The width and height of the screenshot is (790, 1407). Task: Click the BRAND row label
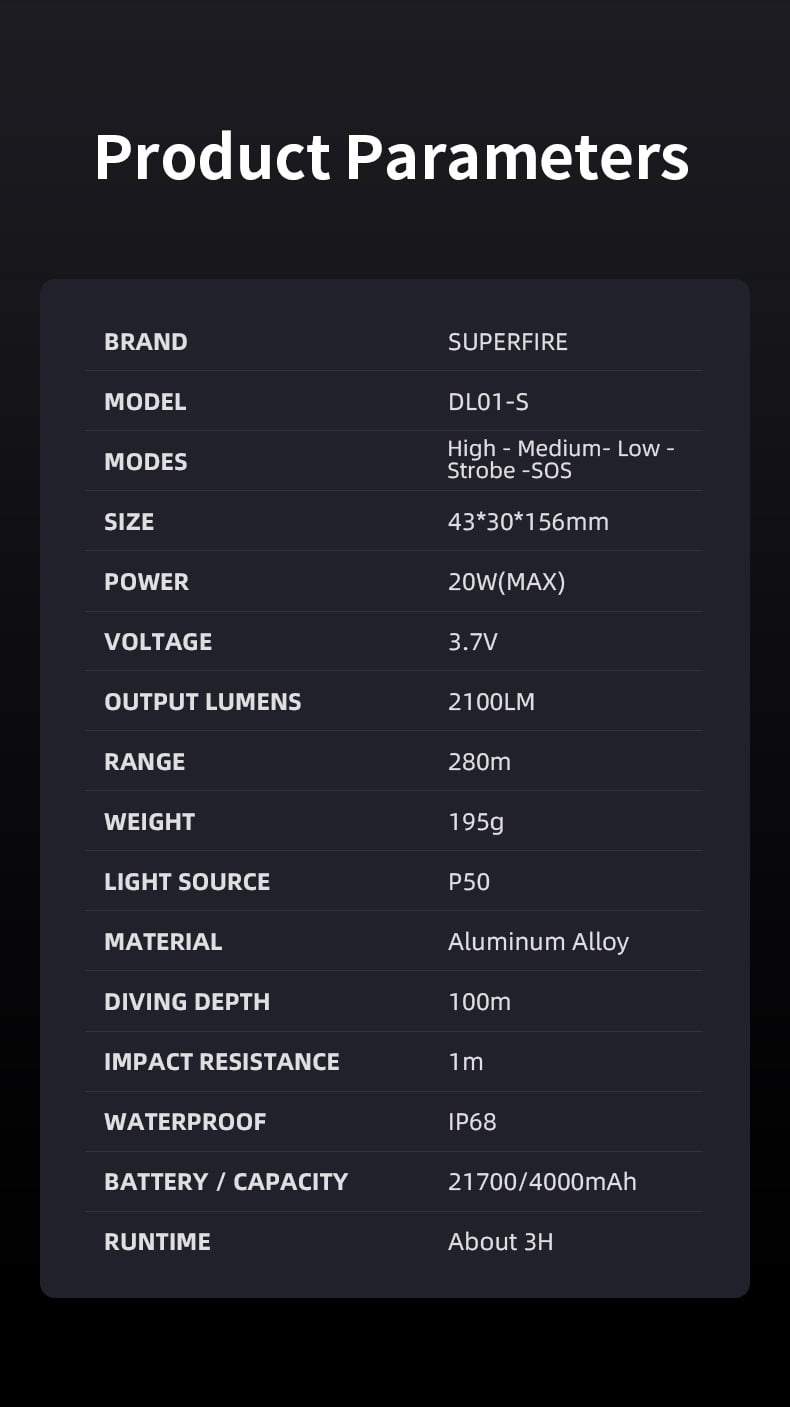pyautogui.click(x=146, y=342)
